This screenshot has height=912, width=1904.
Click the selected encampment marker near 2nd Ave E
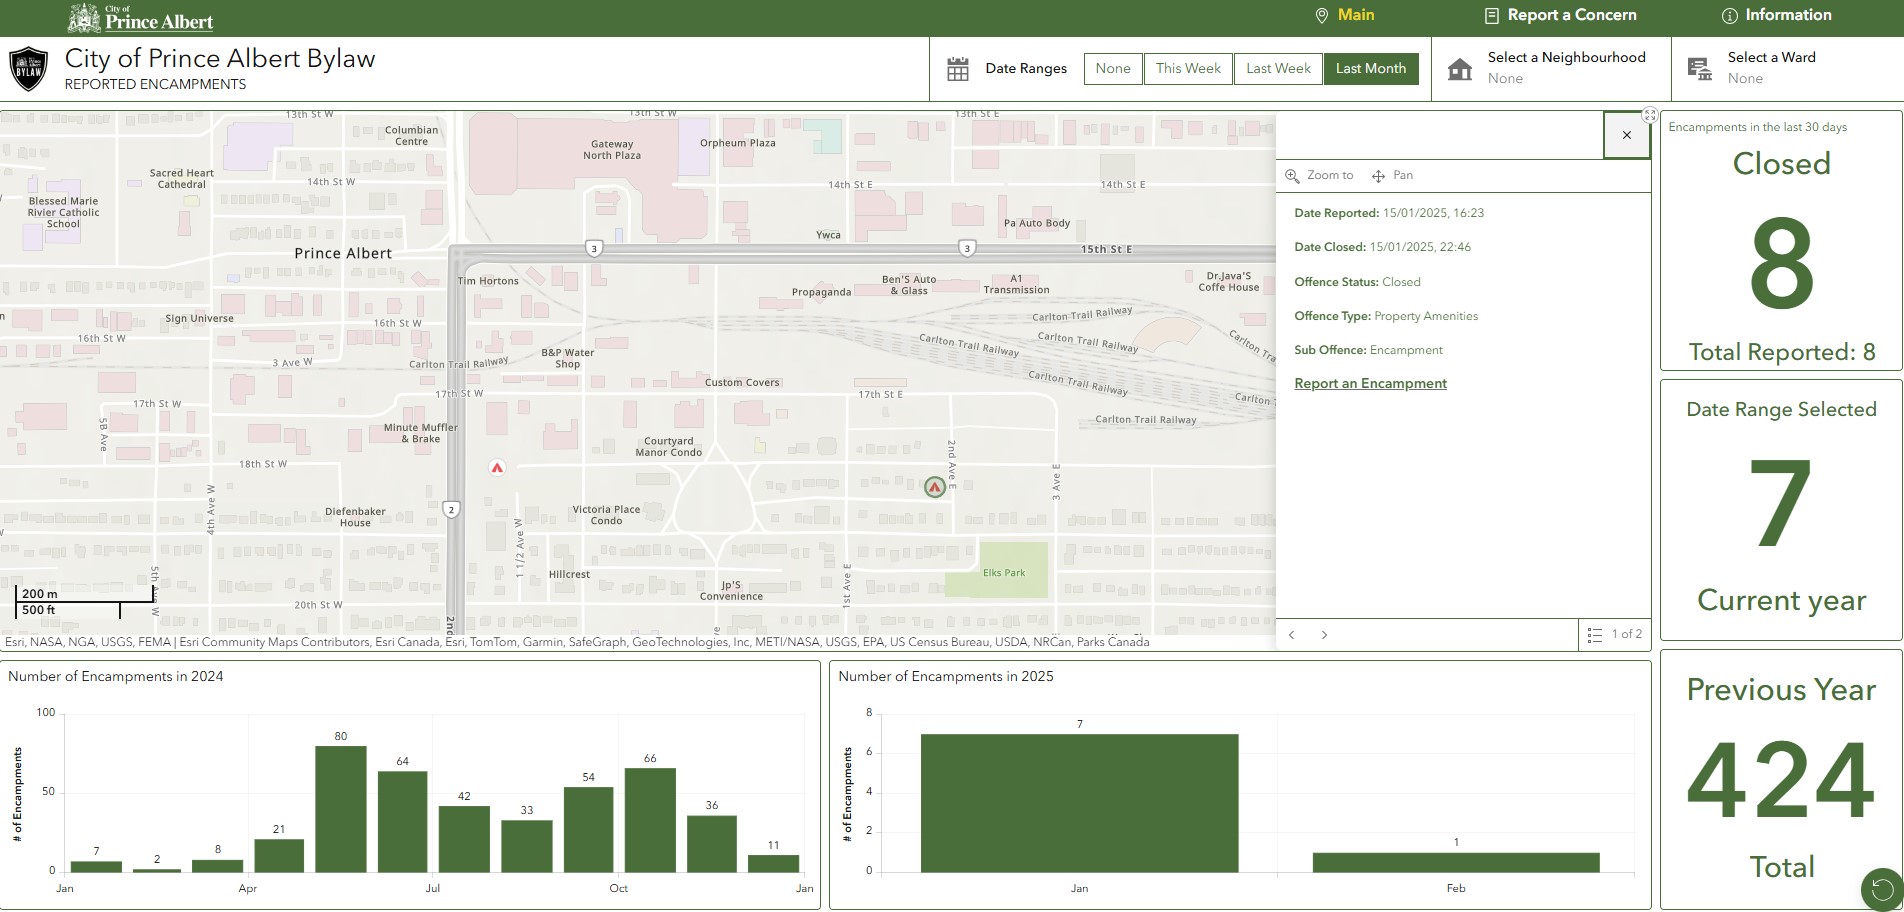(x=934, y=487)
